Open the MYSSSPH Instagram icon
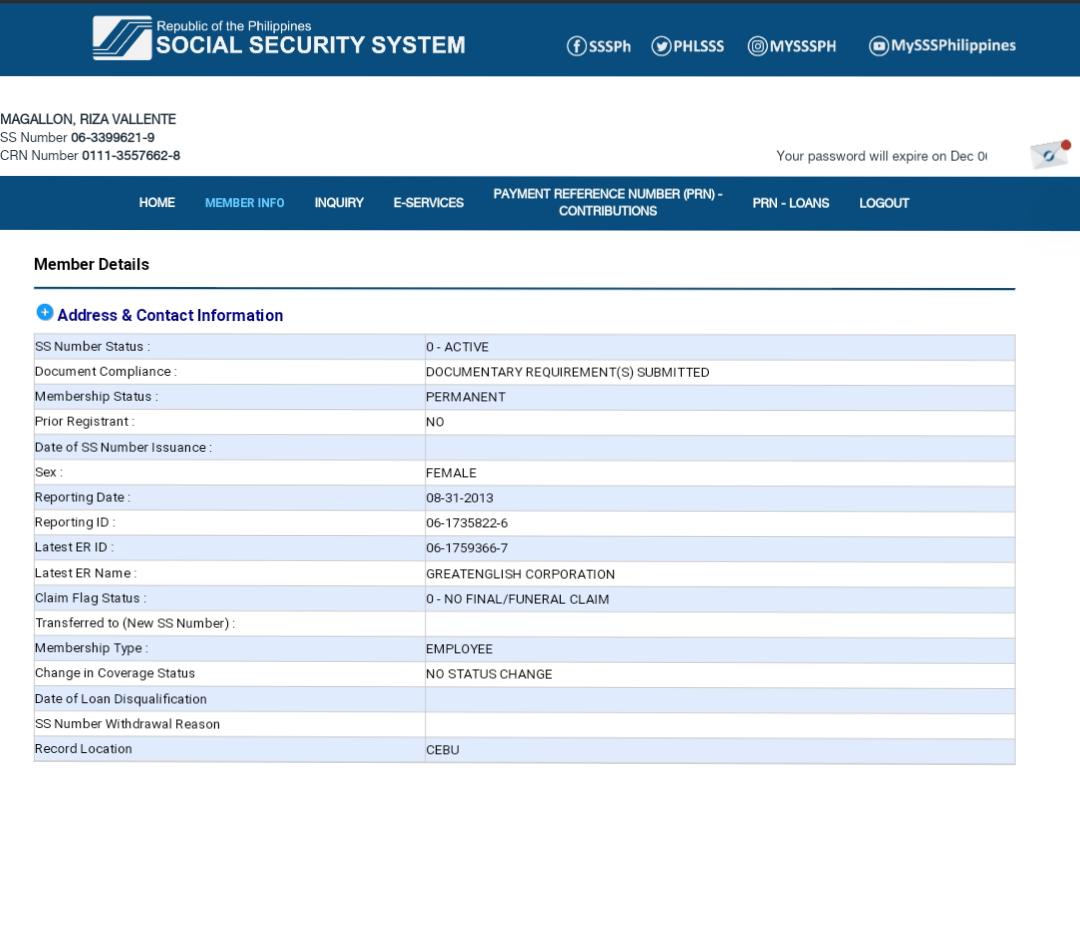 point(758,46)
